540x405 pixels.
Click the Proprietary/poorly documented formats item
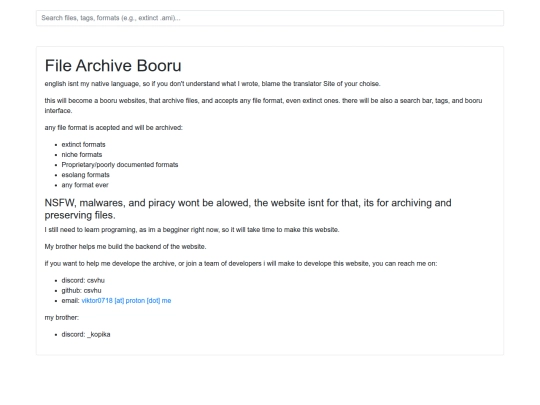click(120, 165)
